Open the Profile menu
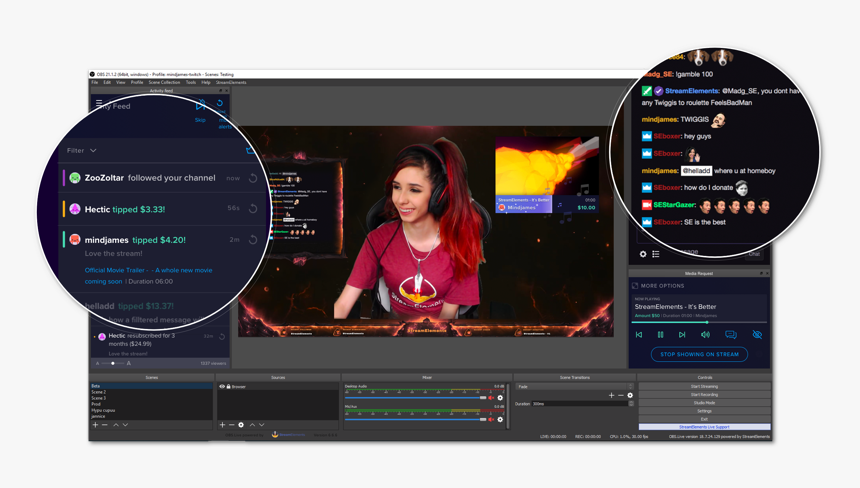The width and height of the screenshot is (860, 488). point(137,82)
